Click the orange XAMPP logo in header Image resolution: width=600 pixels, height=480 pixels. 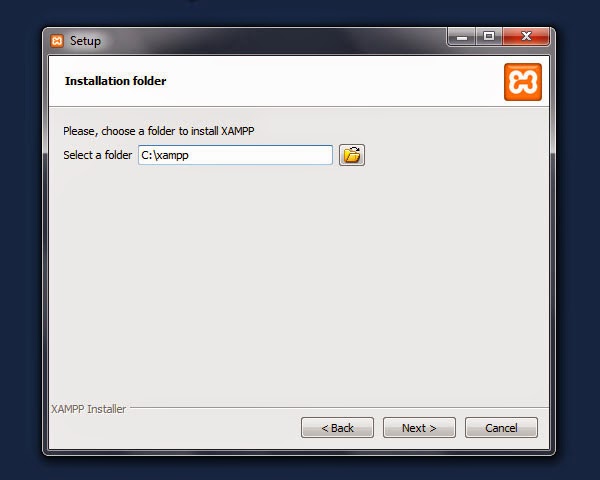[523, 82]
